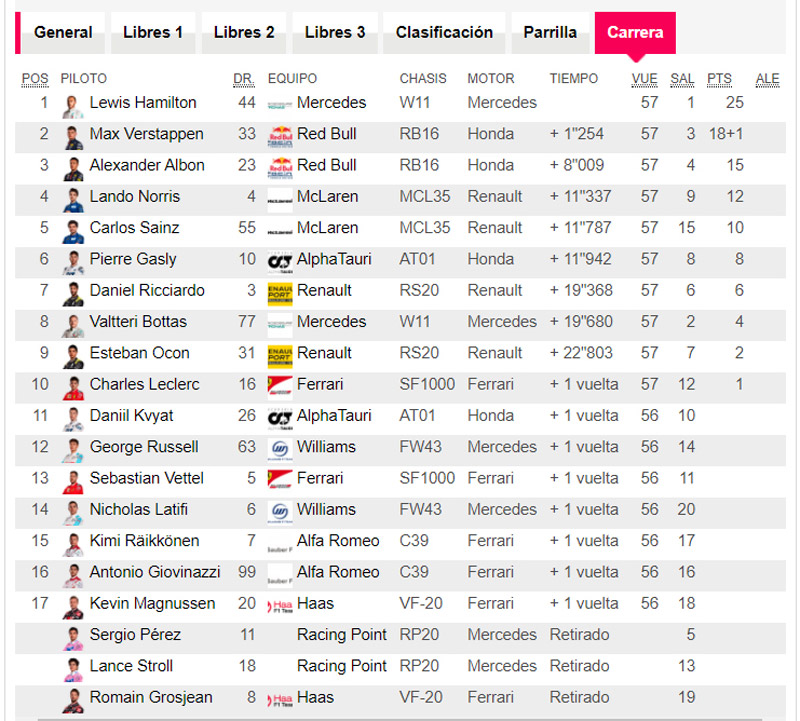Click the POS column header
The width and height of the screenshot is (800, 721).
(35, 79)
